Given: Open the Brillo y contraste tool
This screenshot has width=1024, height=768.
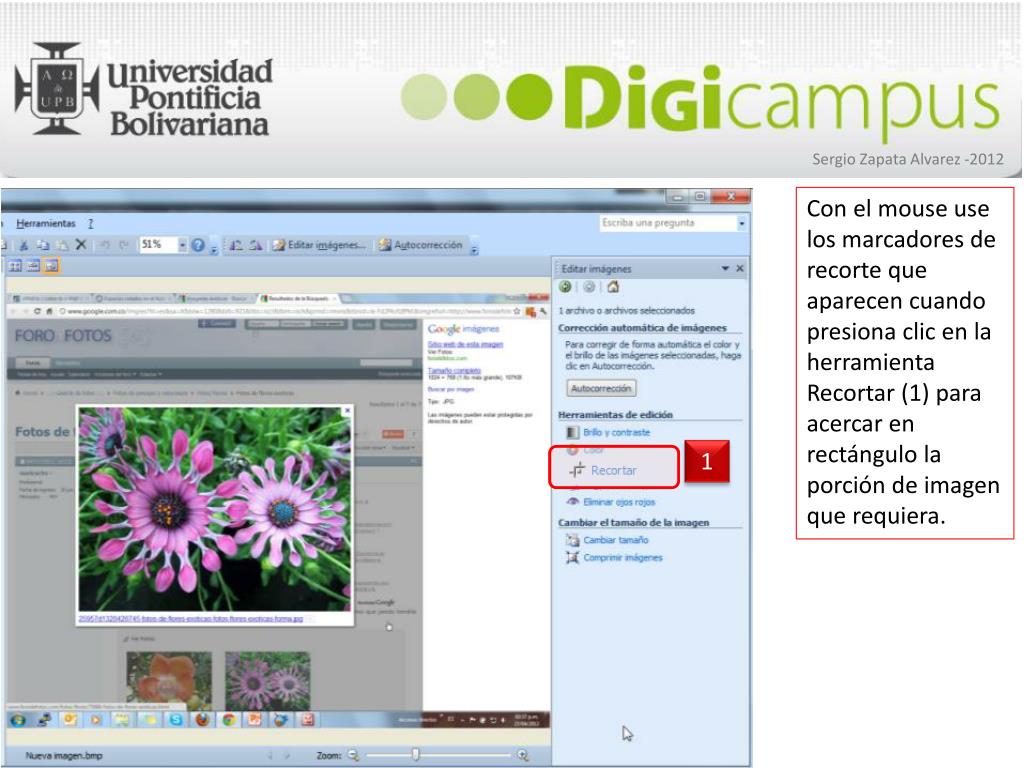Looking at the screenshot, I should click(616, 432).
